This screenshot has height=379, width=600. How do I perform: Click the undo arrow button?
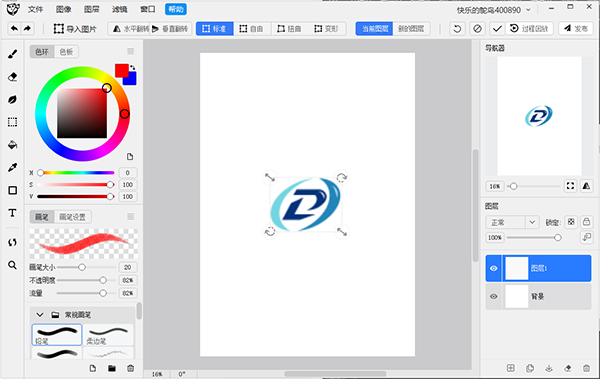click(x=14, y=28)
